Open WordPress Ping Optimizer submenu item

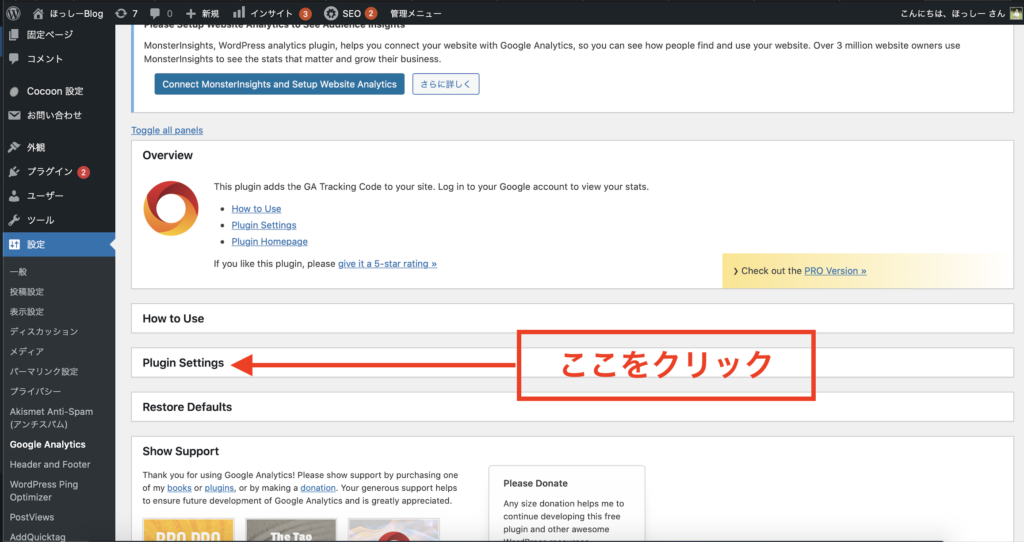coord(44,490)
